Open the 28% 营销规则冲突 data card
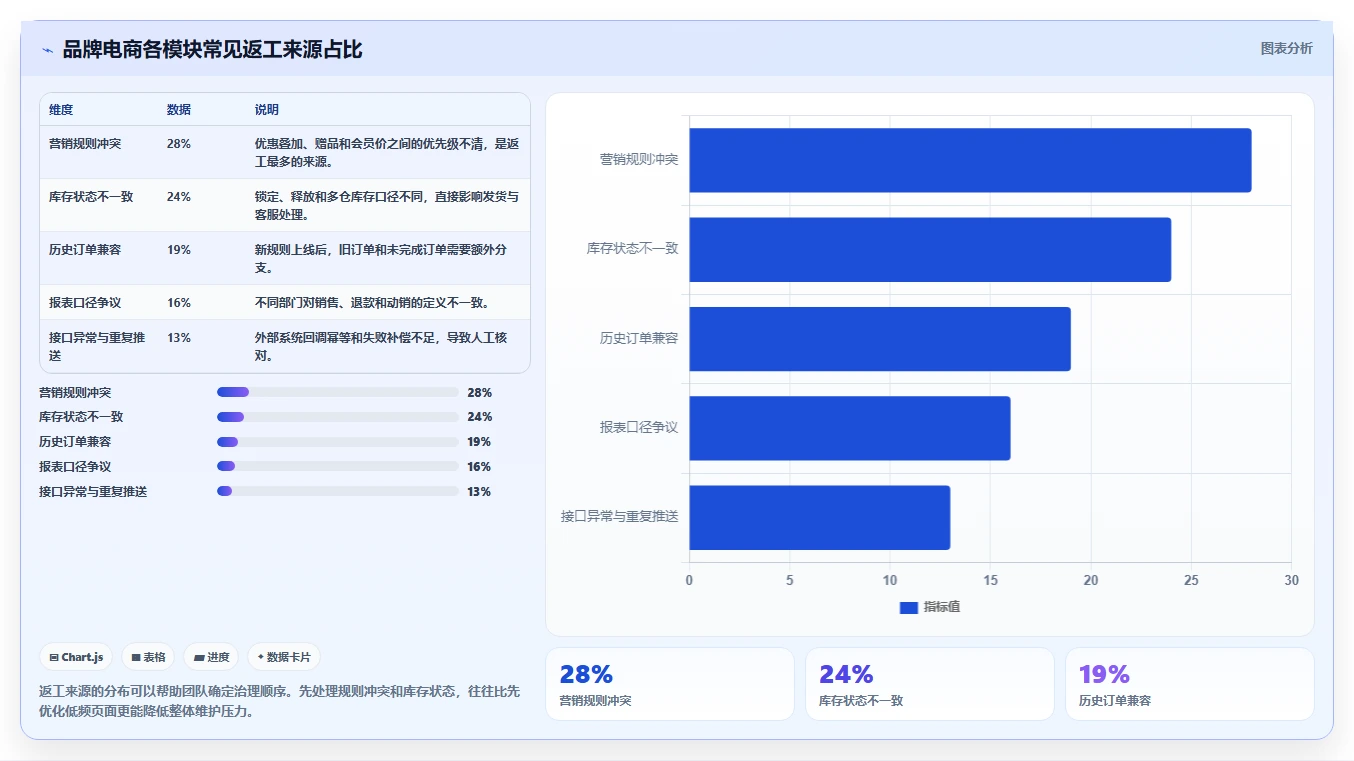This screenshot has height=761, width=1354. (x=670, y=684)
